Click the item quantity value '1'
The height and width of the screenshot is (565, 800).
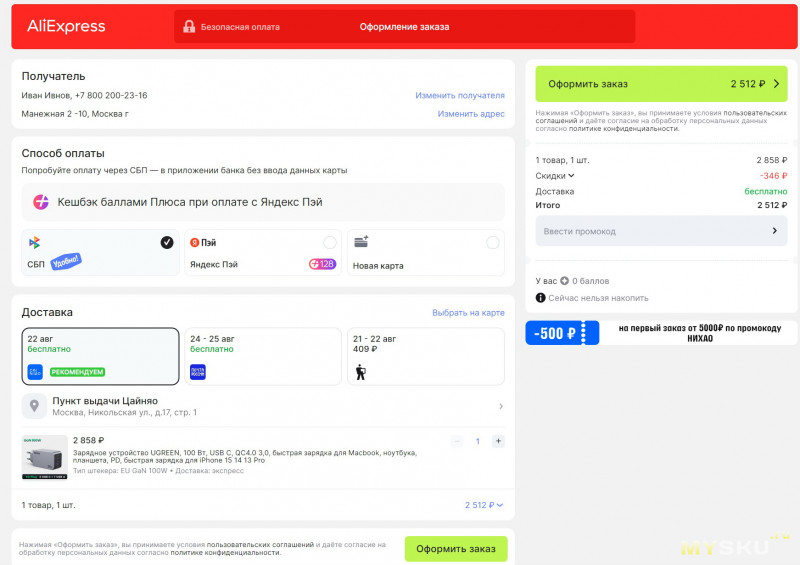[x=478, y=441]
